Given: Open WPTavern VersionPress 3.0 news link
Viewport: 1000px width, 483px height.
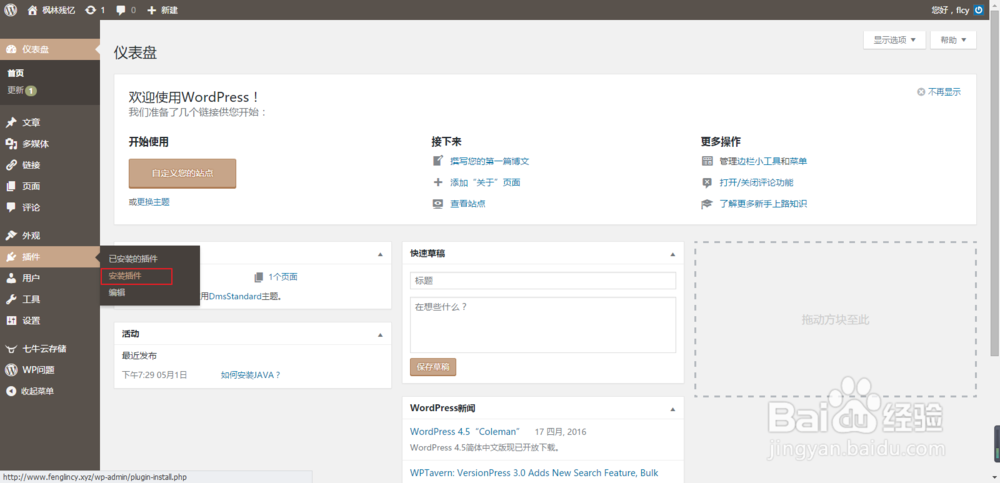Looking at the screenshot, I should coord(534,473).
